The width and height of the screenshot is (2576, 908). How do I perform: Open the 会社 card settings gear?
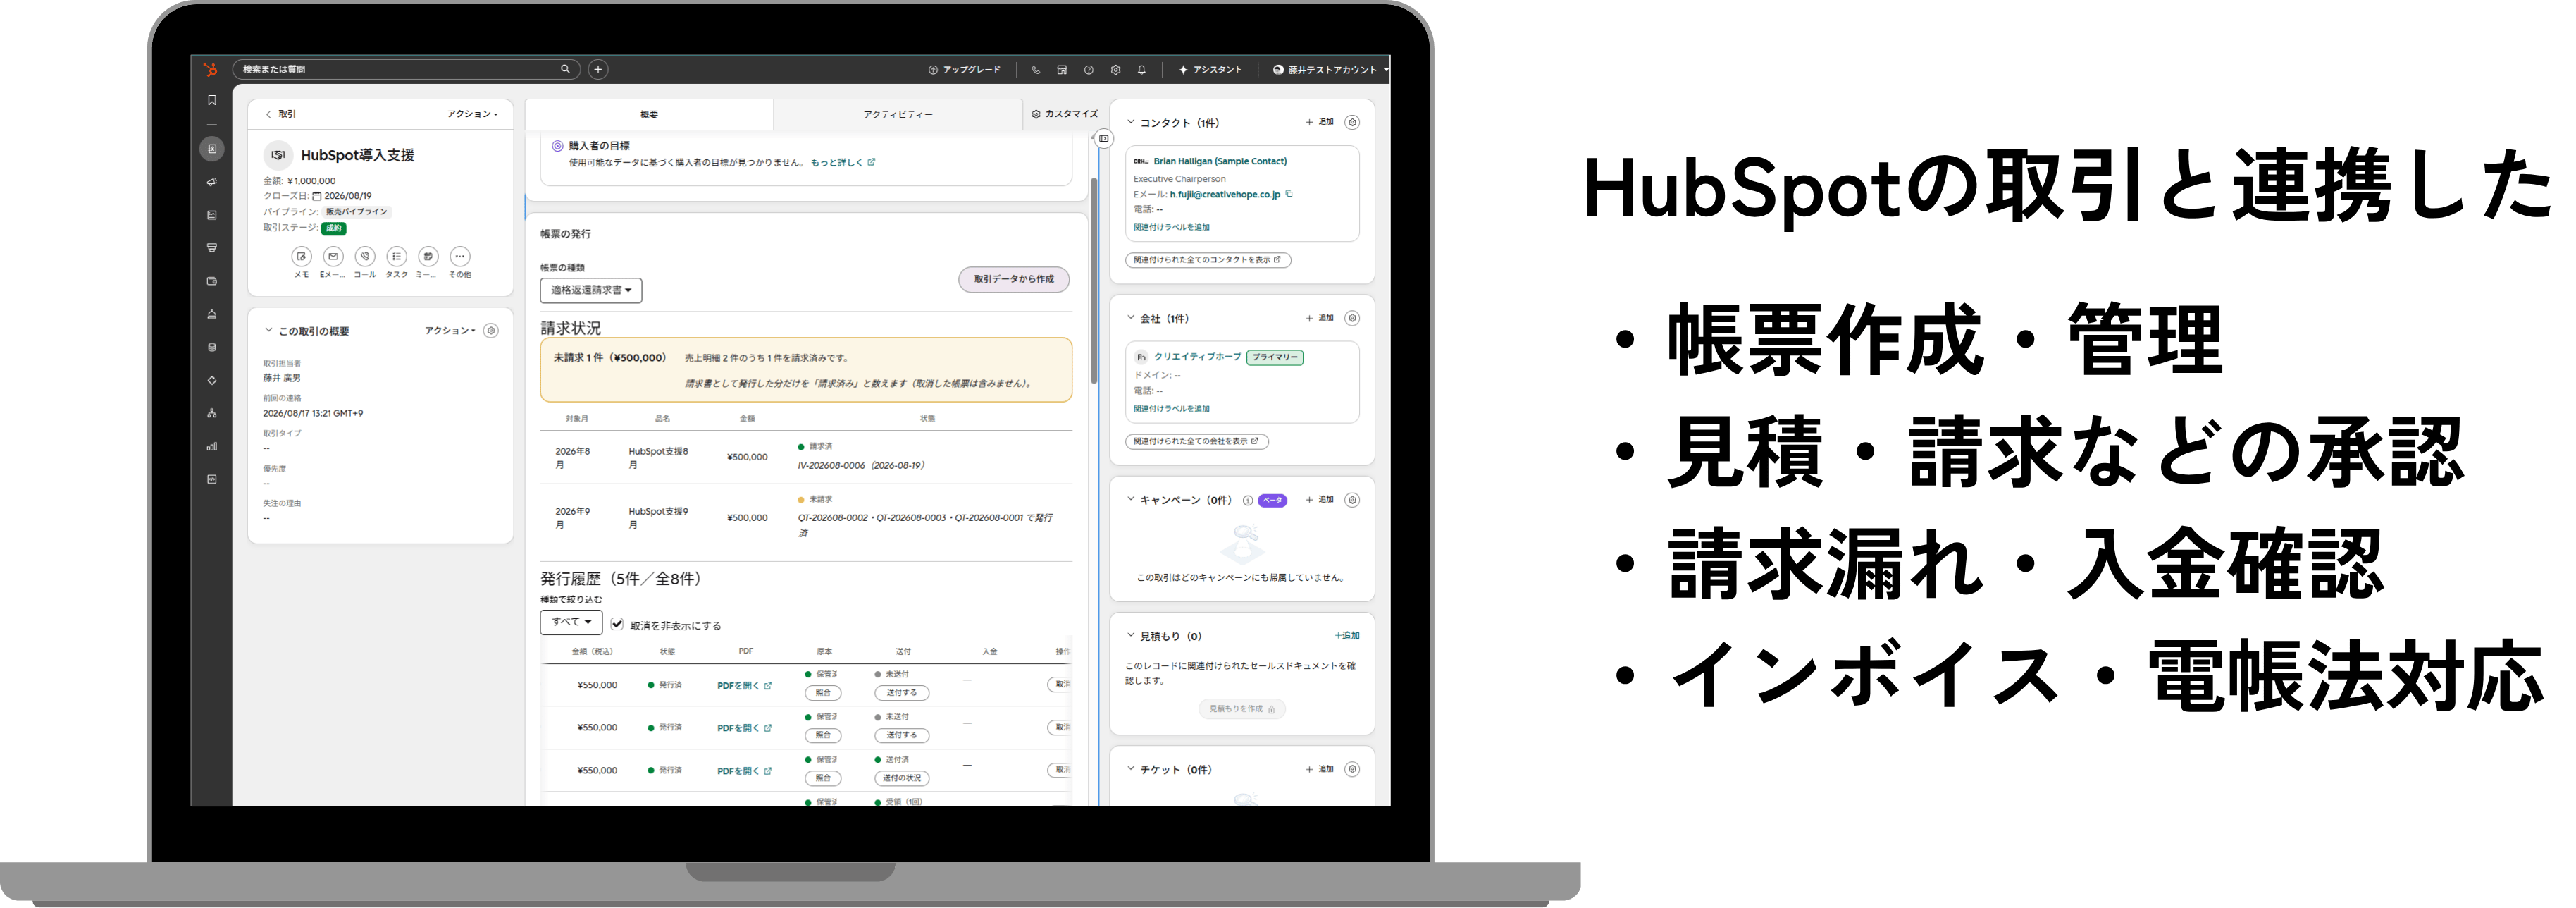1352,318
